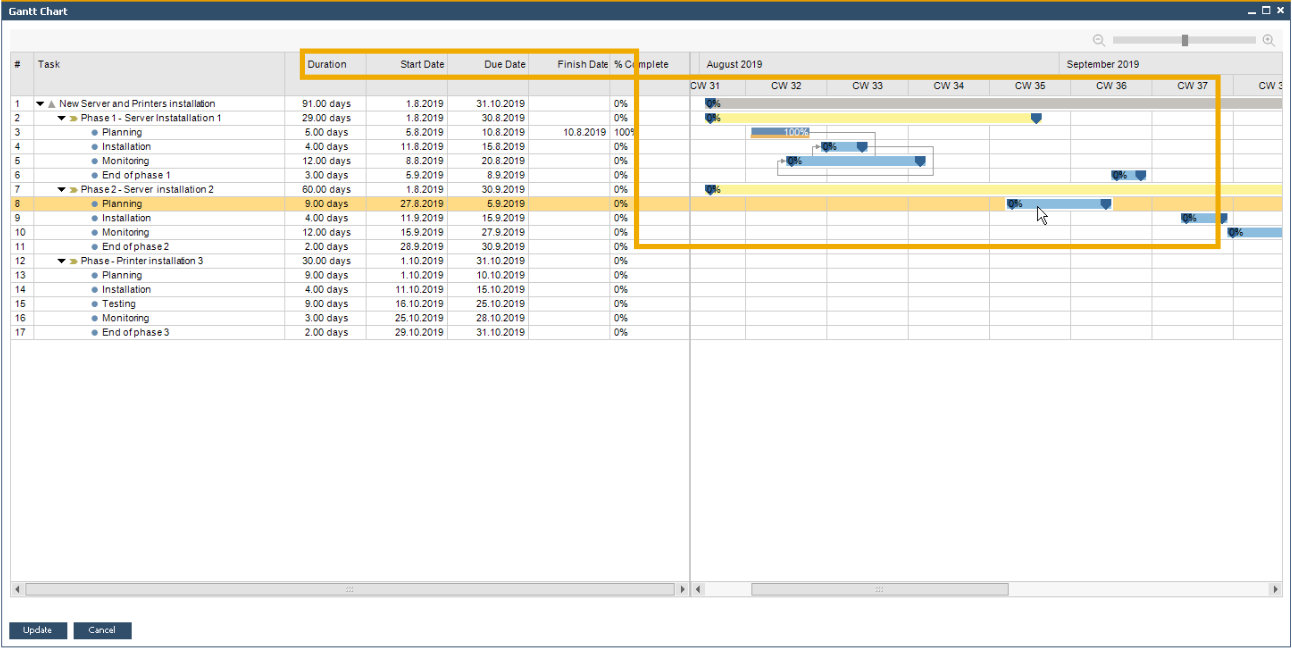Click the CW 35 week header

pyautogui.click(x=1030, y=86)
